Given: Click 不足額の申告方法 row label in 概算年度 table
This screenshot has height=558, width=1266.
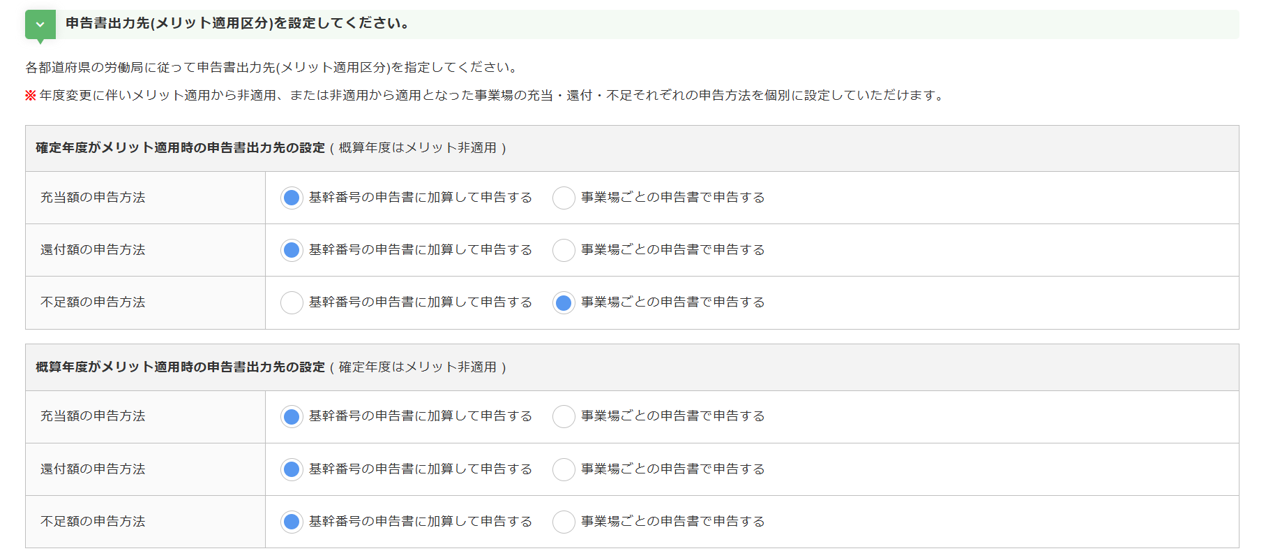Looking at the screenshot, I should pyautogui.click(x=93, y=521).
